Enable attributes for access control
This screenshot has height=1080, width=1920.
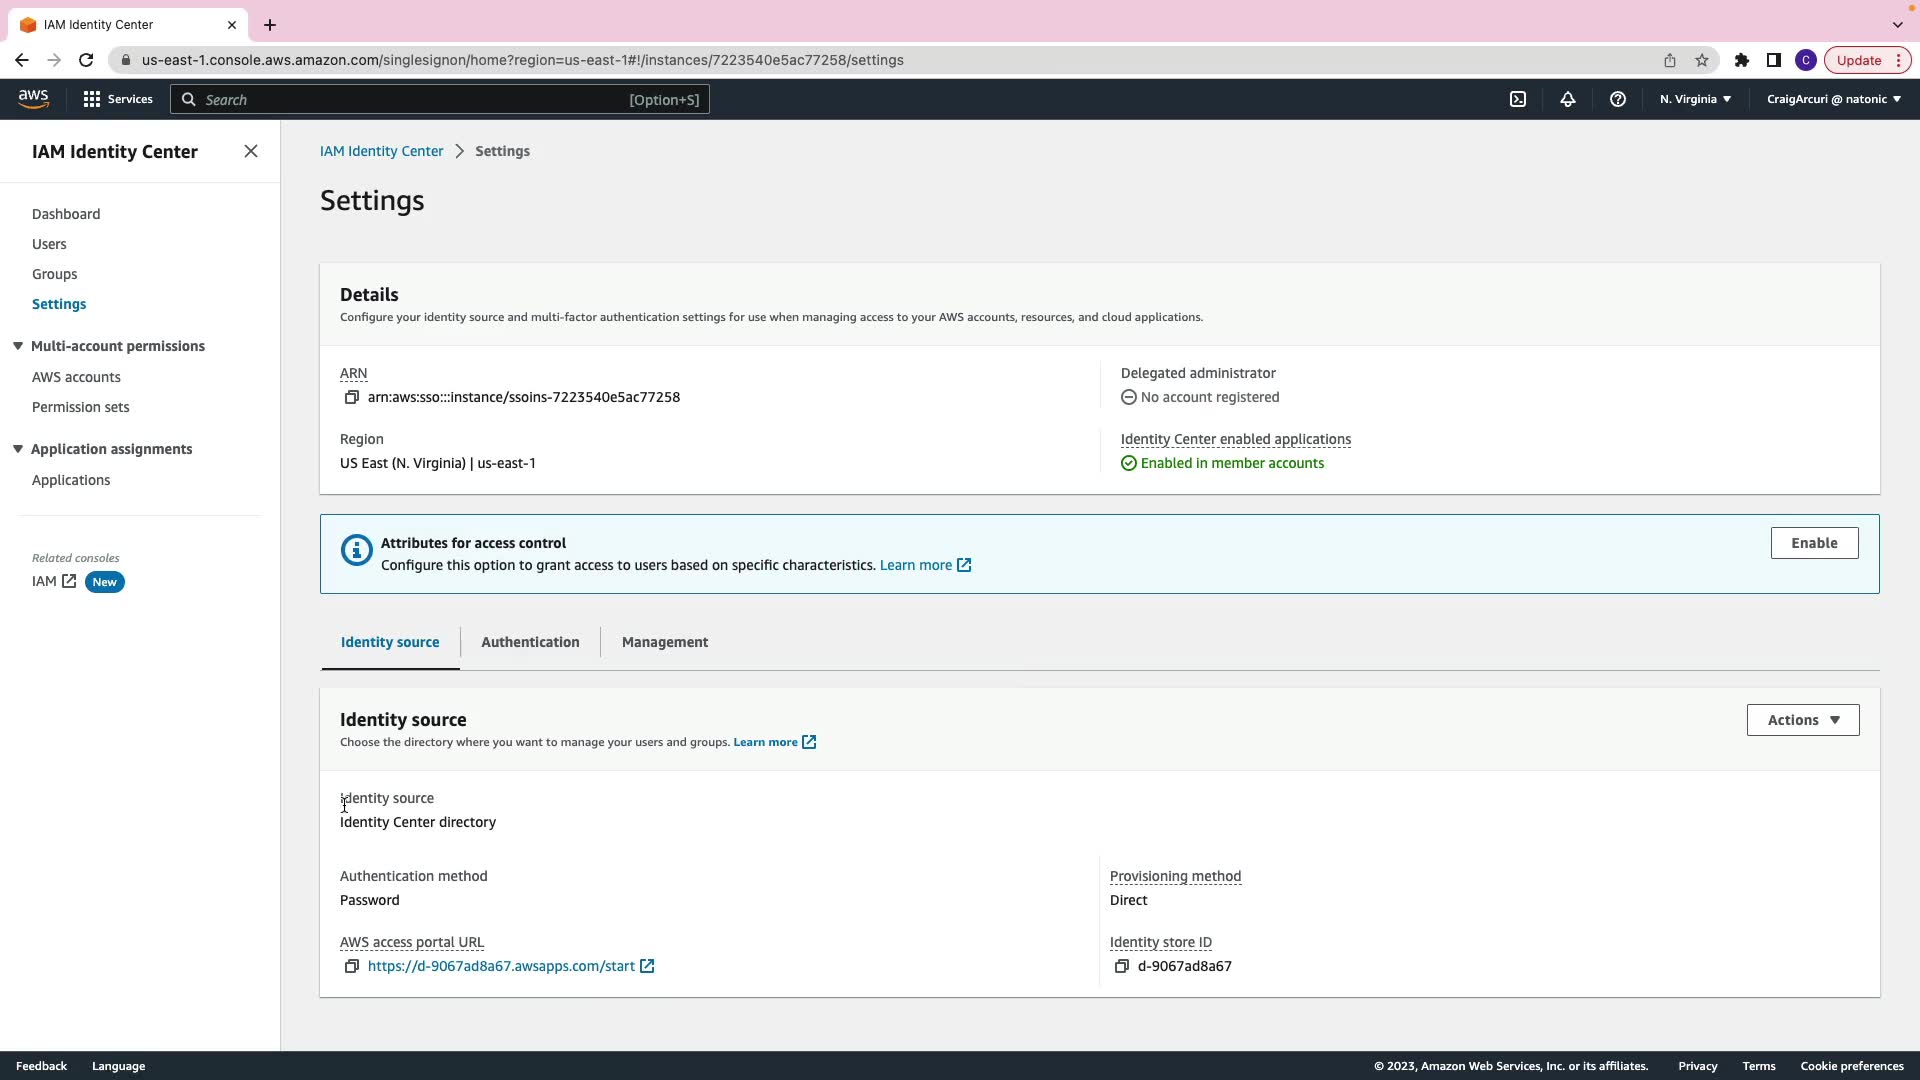1813,543
